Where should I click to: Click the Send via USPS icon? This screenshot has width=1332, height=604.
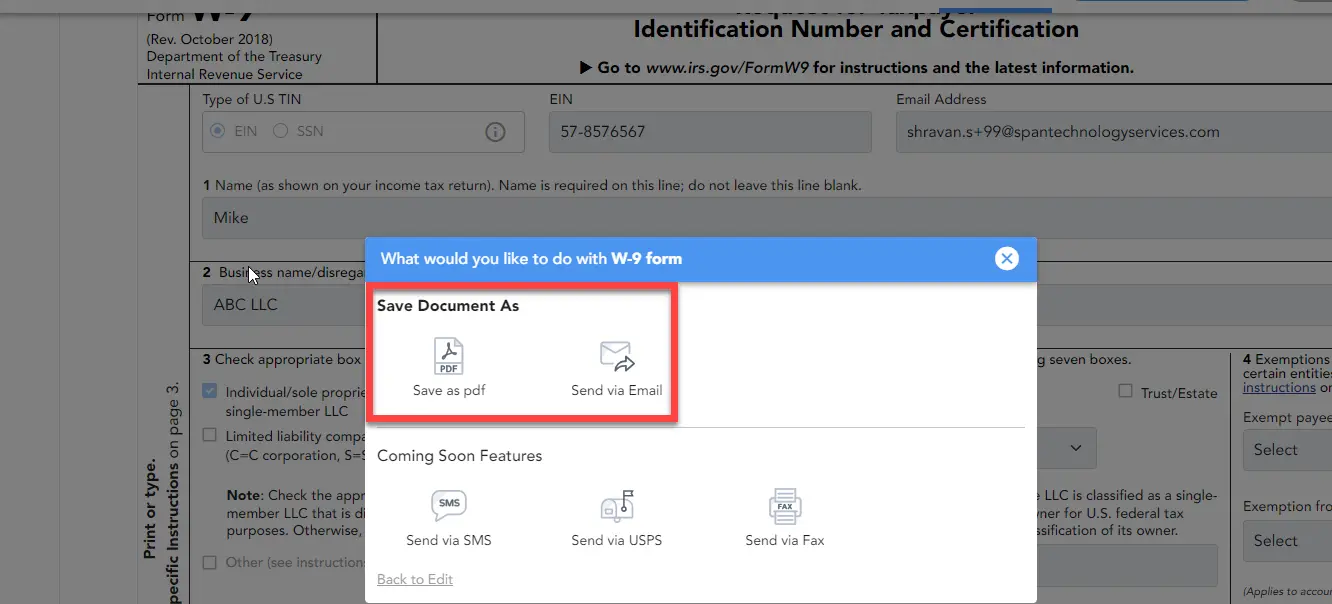(616, 515)
